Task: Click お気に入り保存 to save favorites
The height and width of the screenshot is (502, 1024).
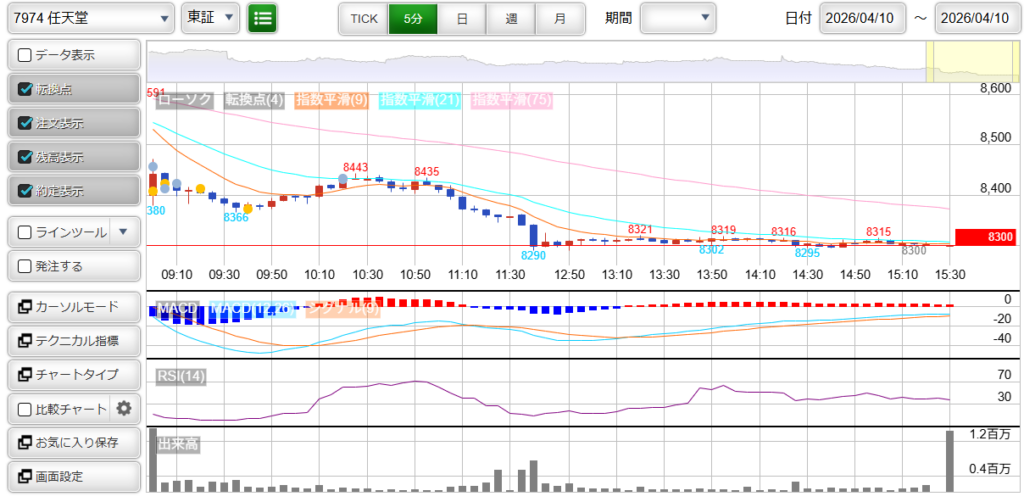Action: (x=73, y=442)
